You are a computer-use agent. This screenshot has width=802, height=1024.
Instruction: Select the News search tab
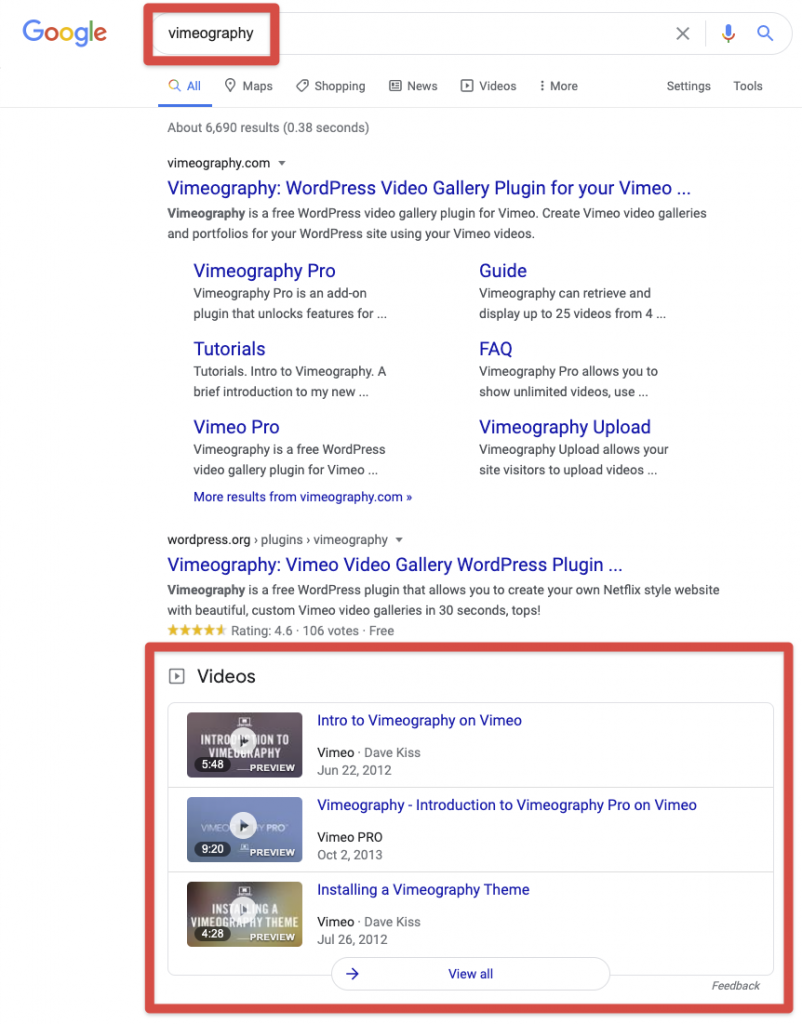point(413,86)
